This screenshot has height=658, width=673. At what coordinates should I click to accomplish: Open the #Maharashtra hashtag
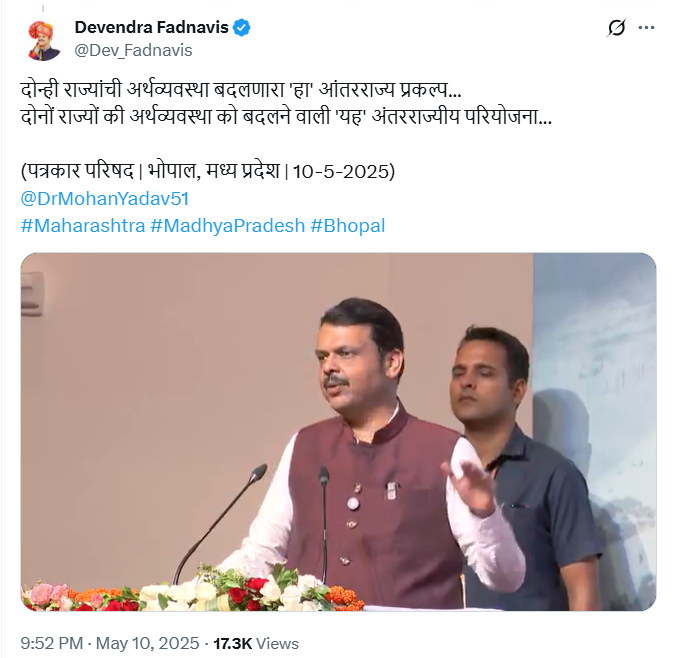click(x=83, y=225)
